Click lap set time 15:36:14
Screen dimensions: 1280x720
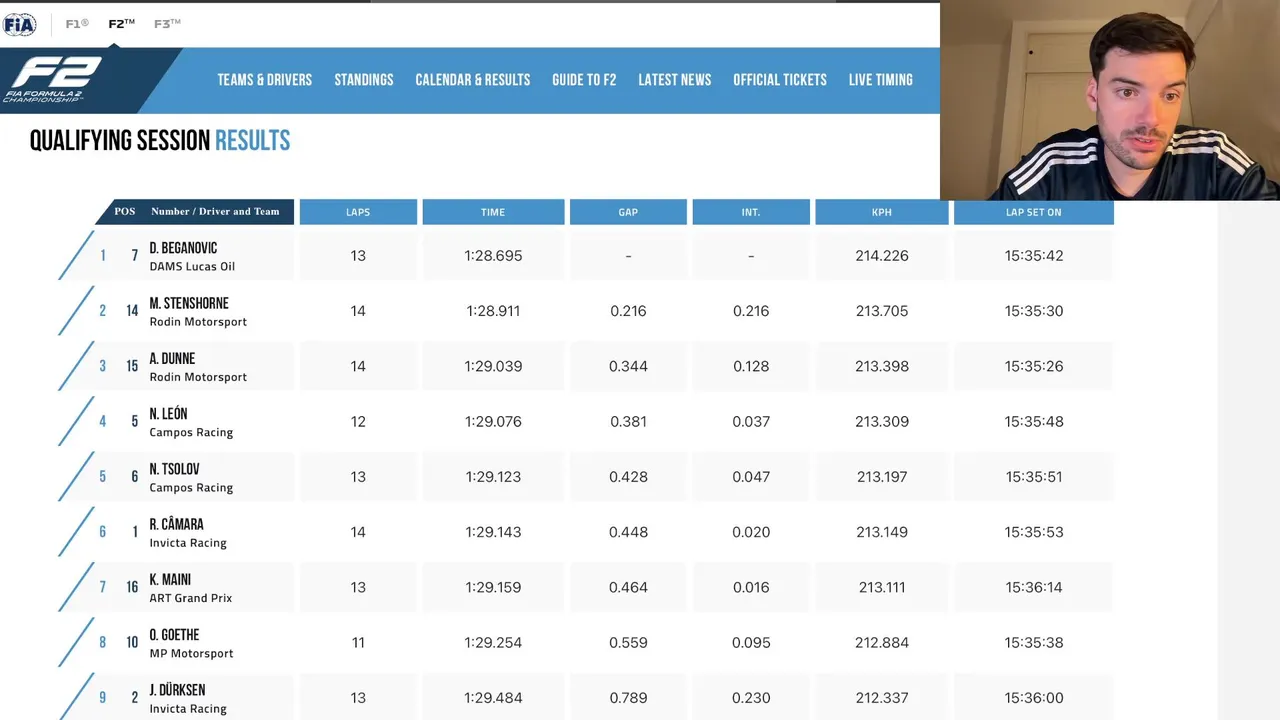(x=1034, y=587)
